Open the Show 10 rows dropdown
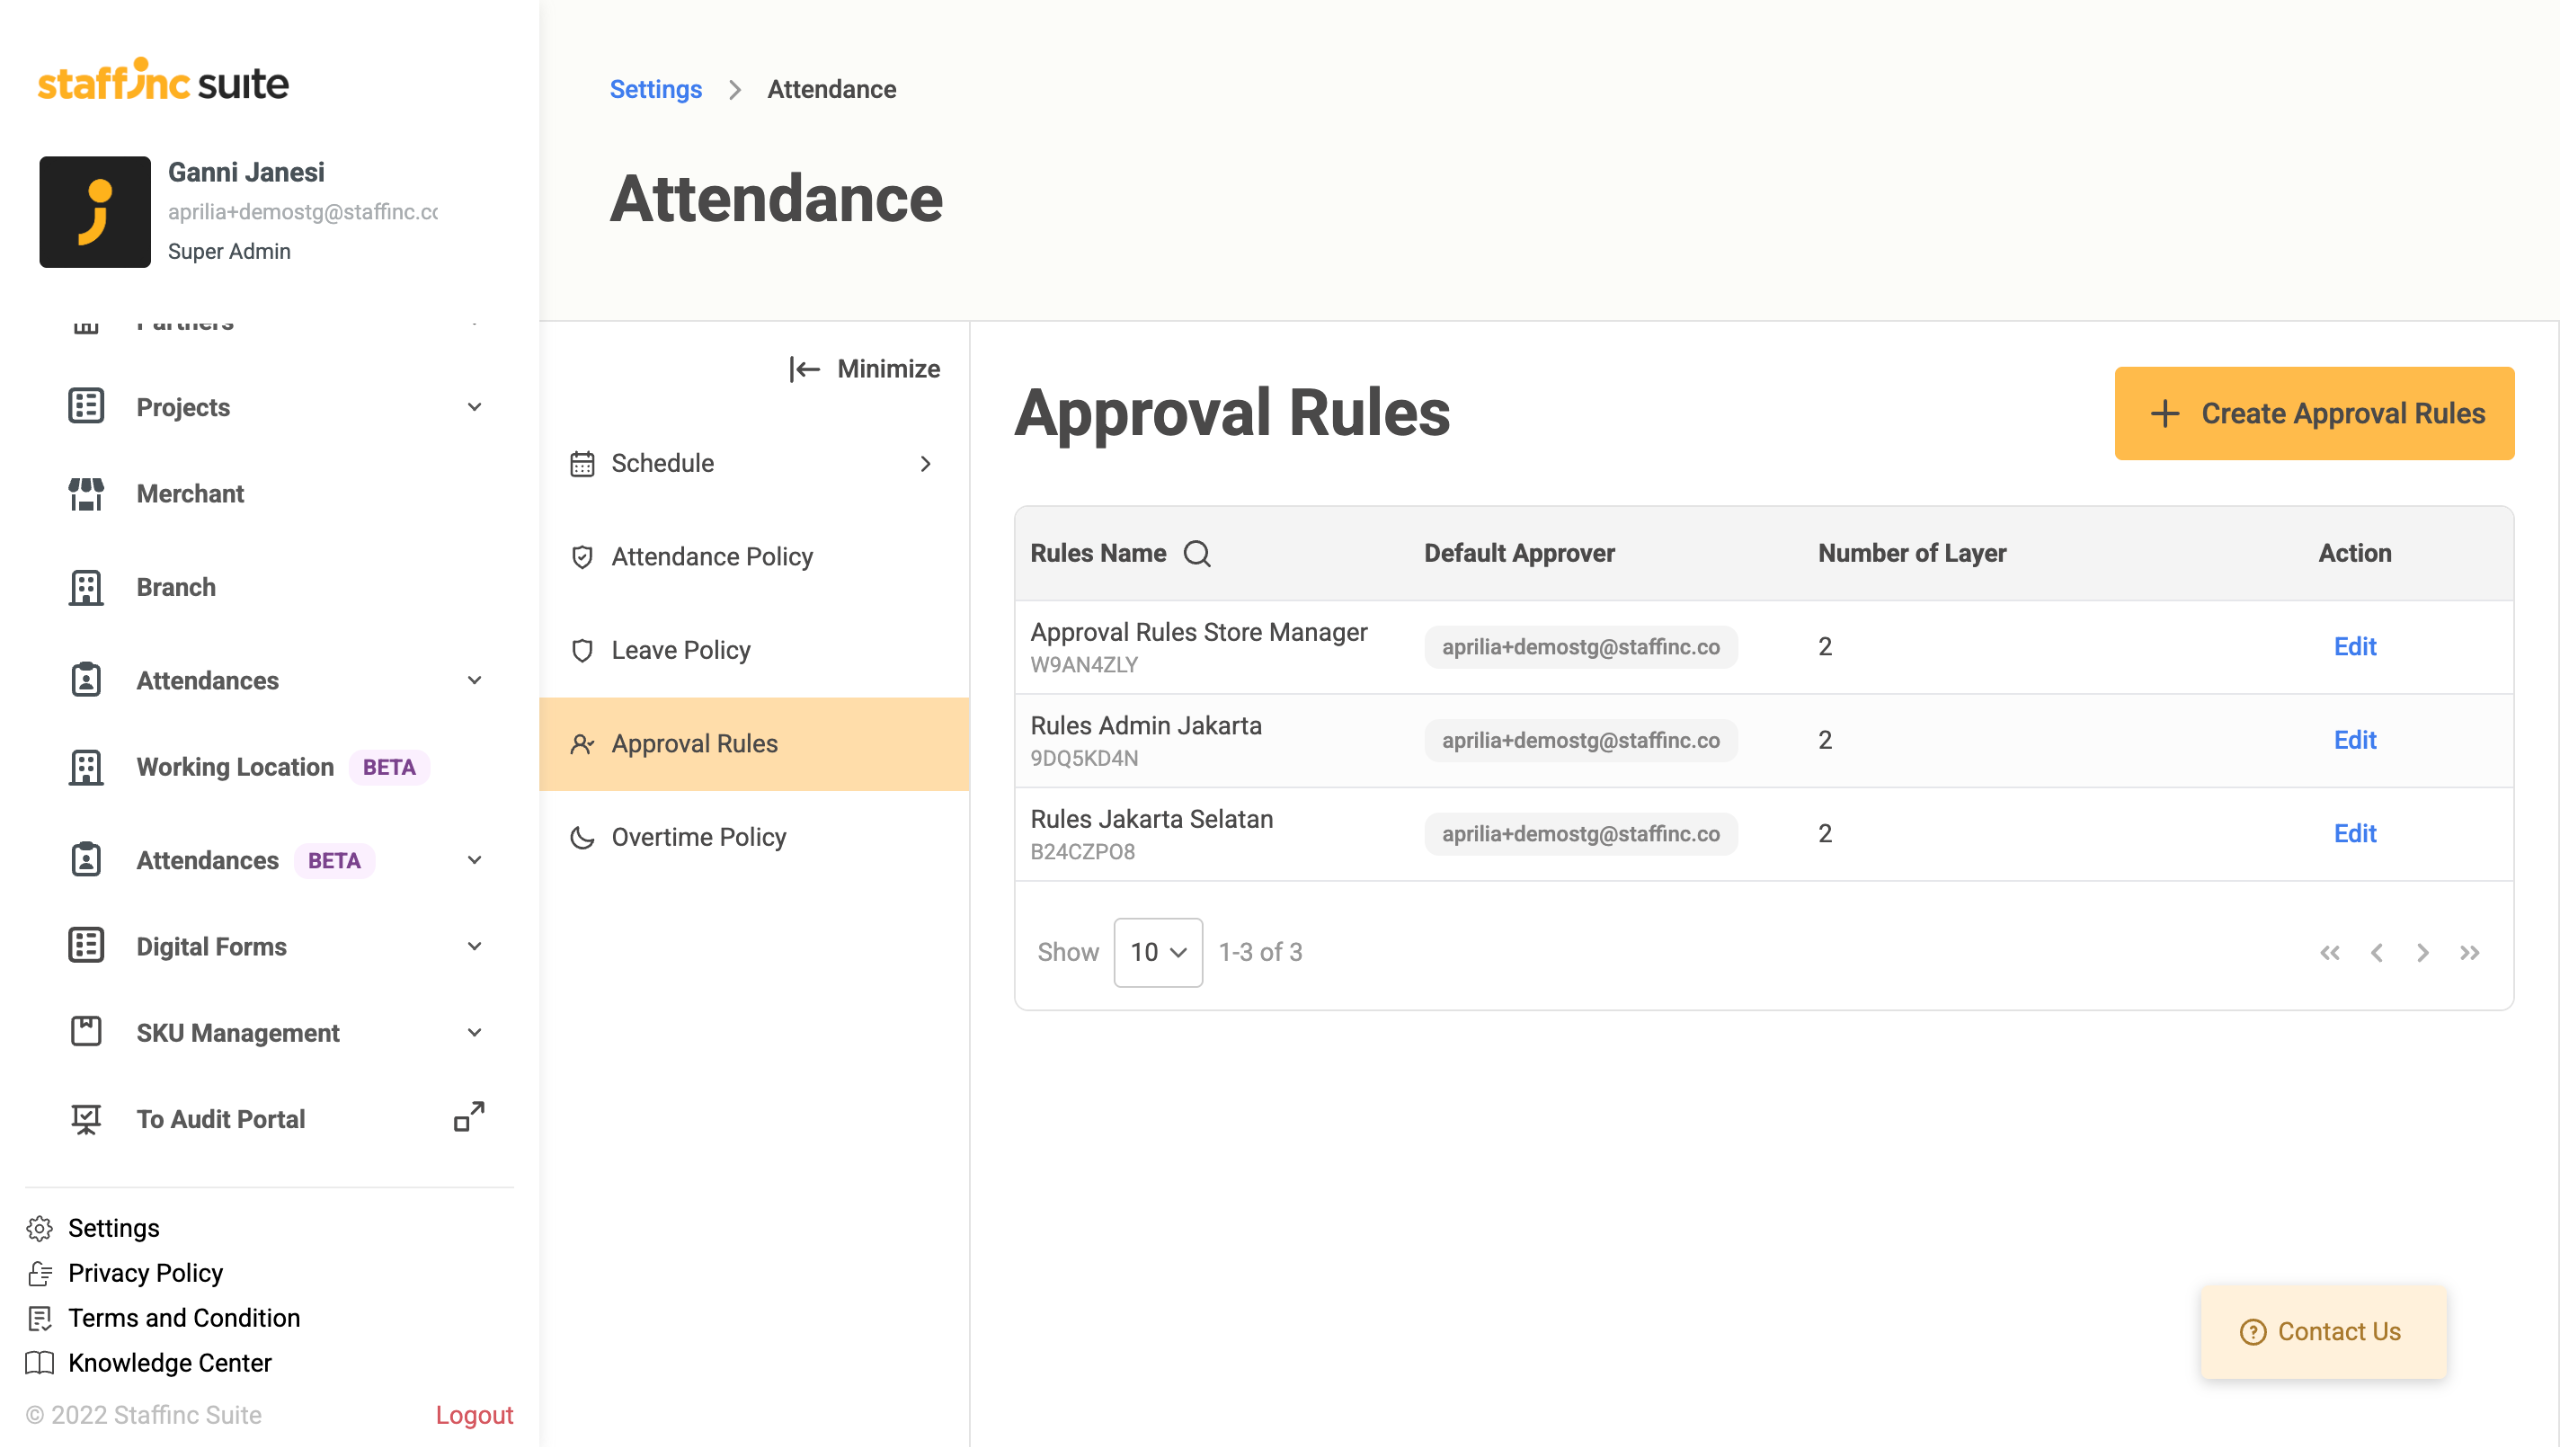The height and width of the screenshot is (1447, 2560). (x=1158, y=953)
